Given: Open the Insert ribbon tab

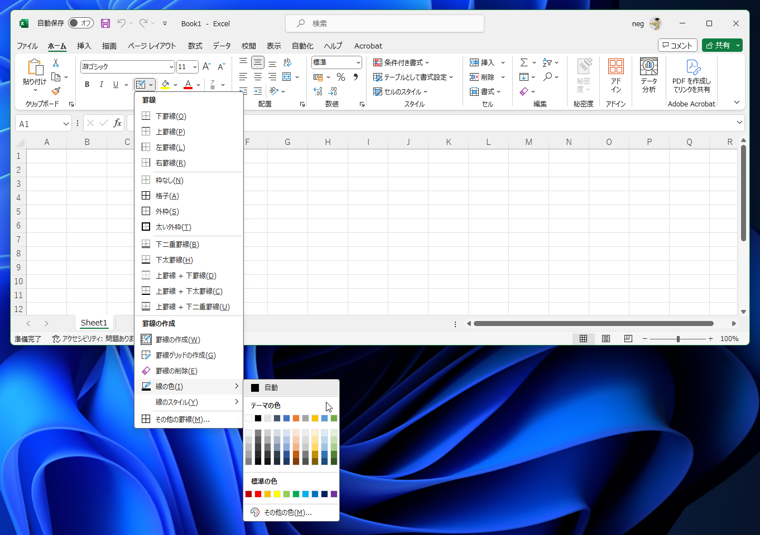Looking at the screenshot, I should pyautogui.click(x=84, y=46).
